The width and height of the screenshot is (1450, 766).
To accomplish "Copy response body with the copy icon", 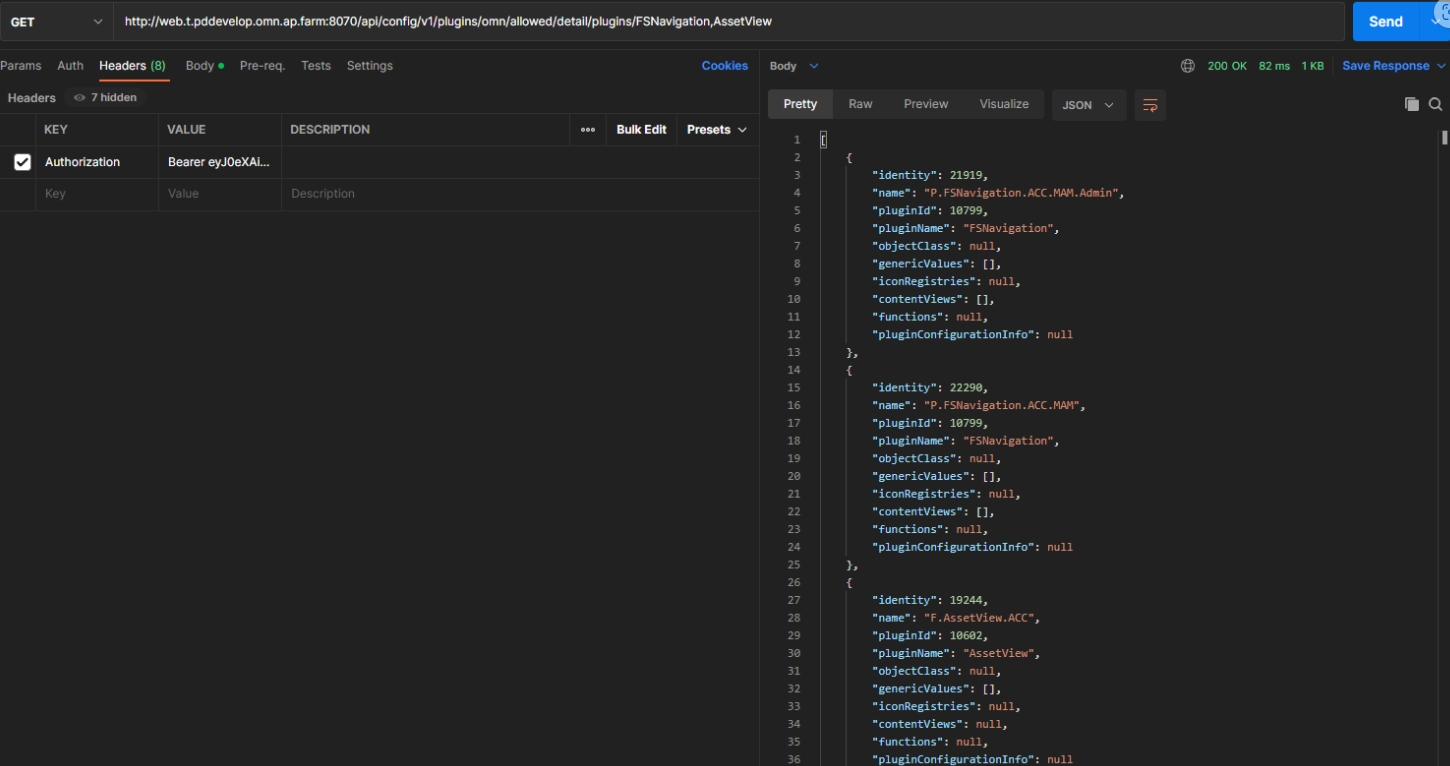I will tap(1411, 104).
